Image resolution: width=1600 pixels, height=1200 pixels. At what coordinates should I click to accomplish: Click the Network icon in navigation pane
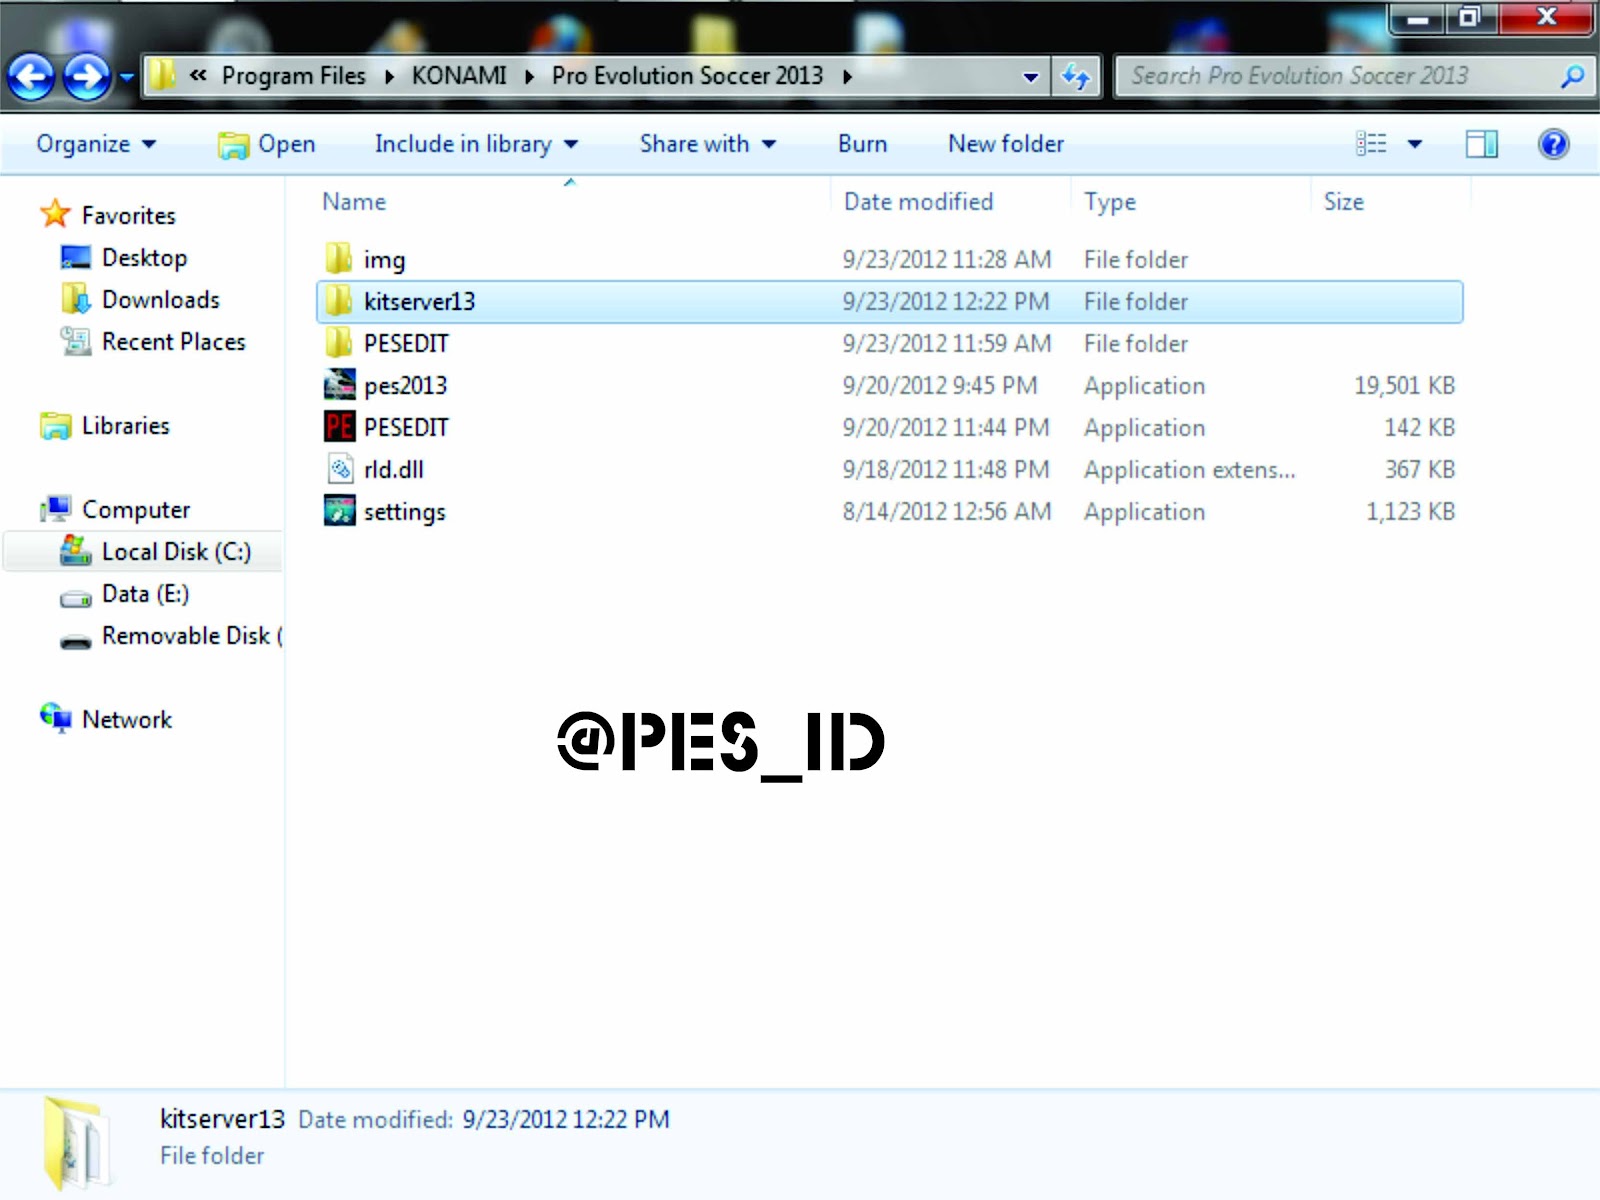(x=56, y=717)
